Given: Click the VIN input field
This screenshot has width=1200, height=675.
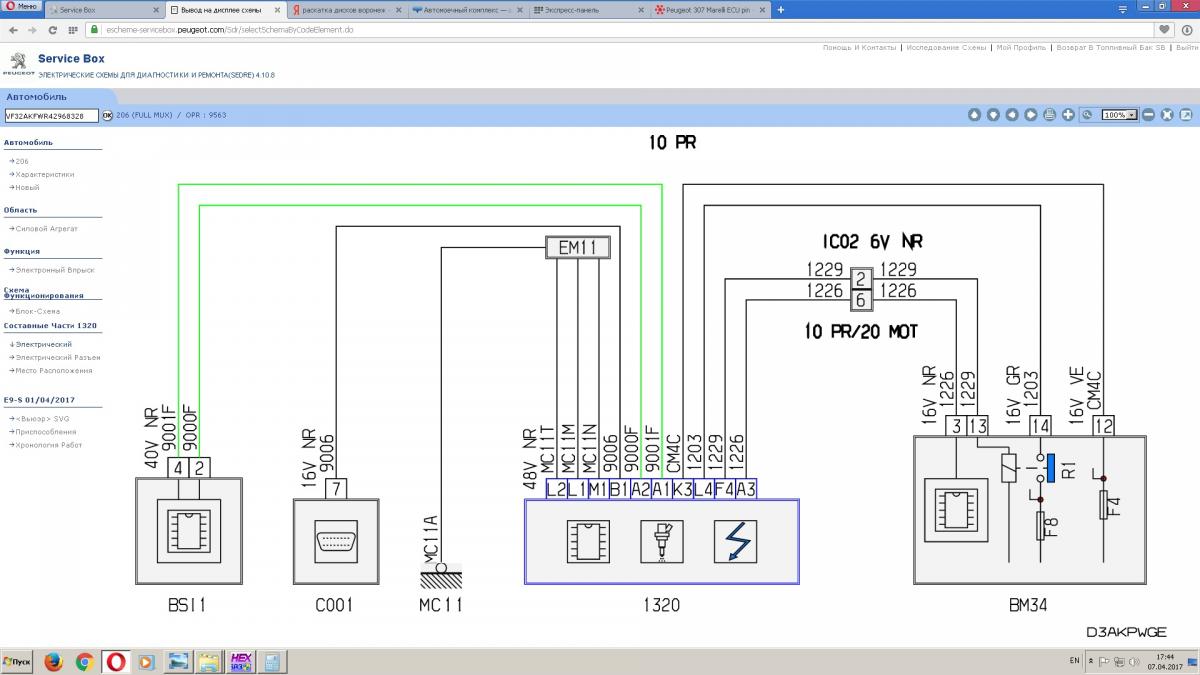Looking at the screenshot, I should click(52, 115).
